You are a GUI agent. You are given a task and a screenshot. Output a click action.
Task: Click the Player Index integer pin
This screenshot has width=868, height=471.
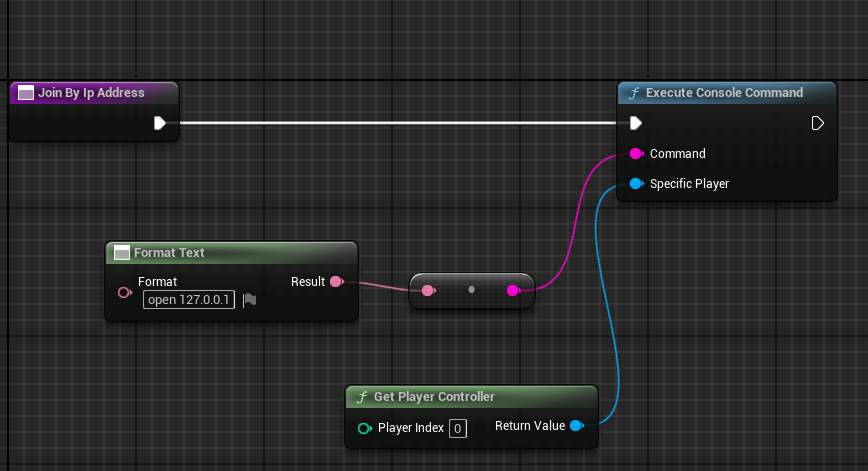(x=364, y=428)
